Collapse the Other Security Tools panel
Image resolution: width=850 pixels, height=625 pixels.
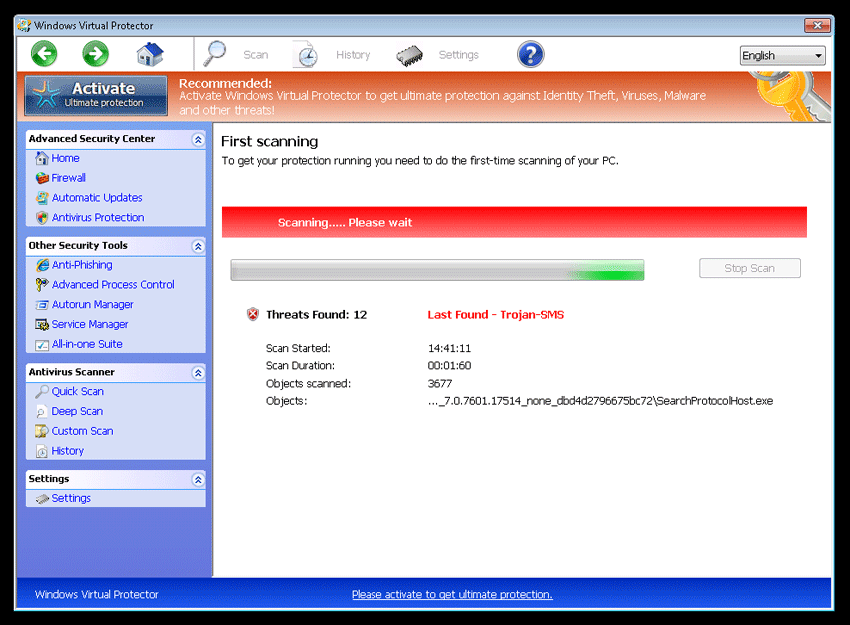point(198,246)
